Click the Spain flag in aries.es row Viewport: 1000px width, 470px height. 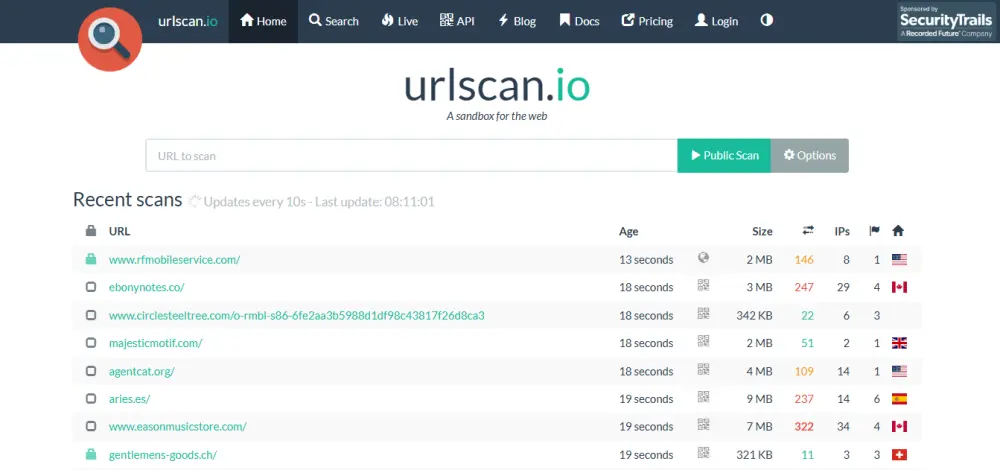pos(899,399)
